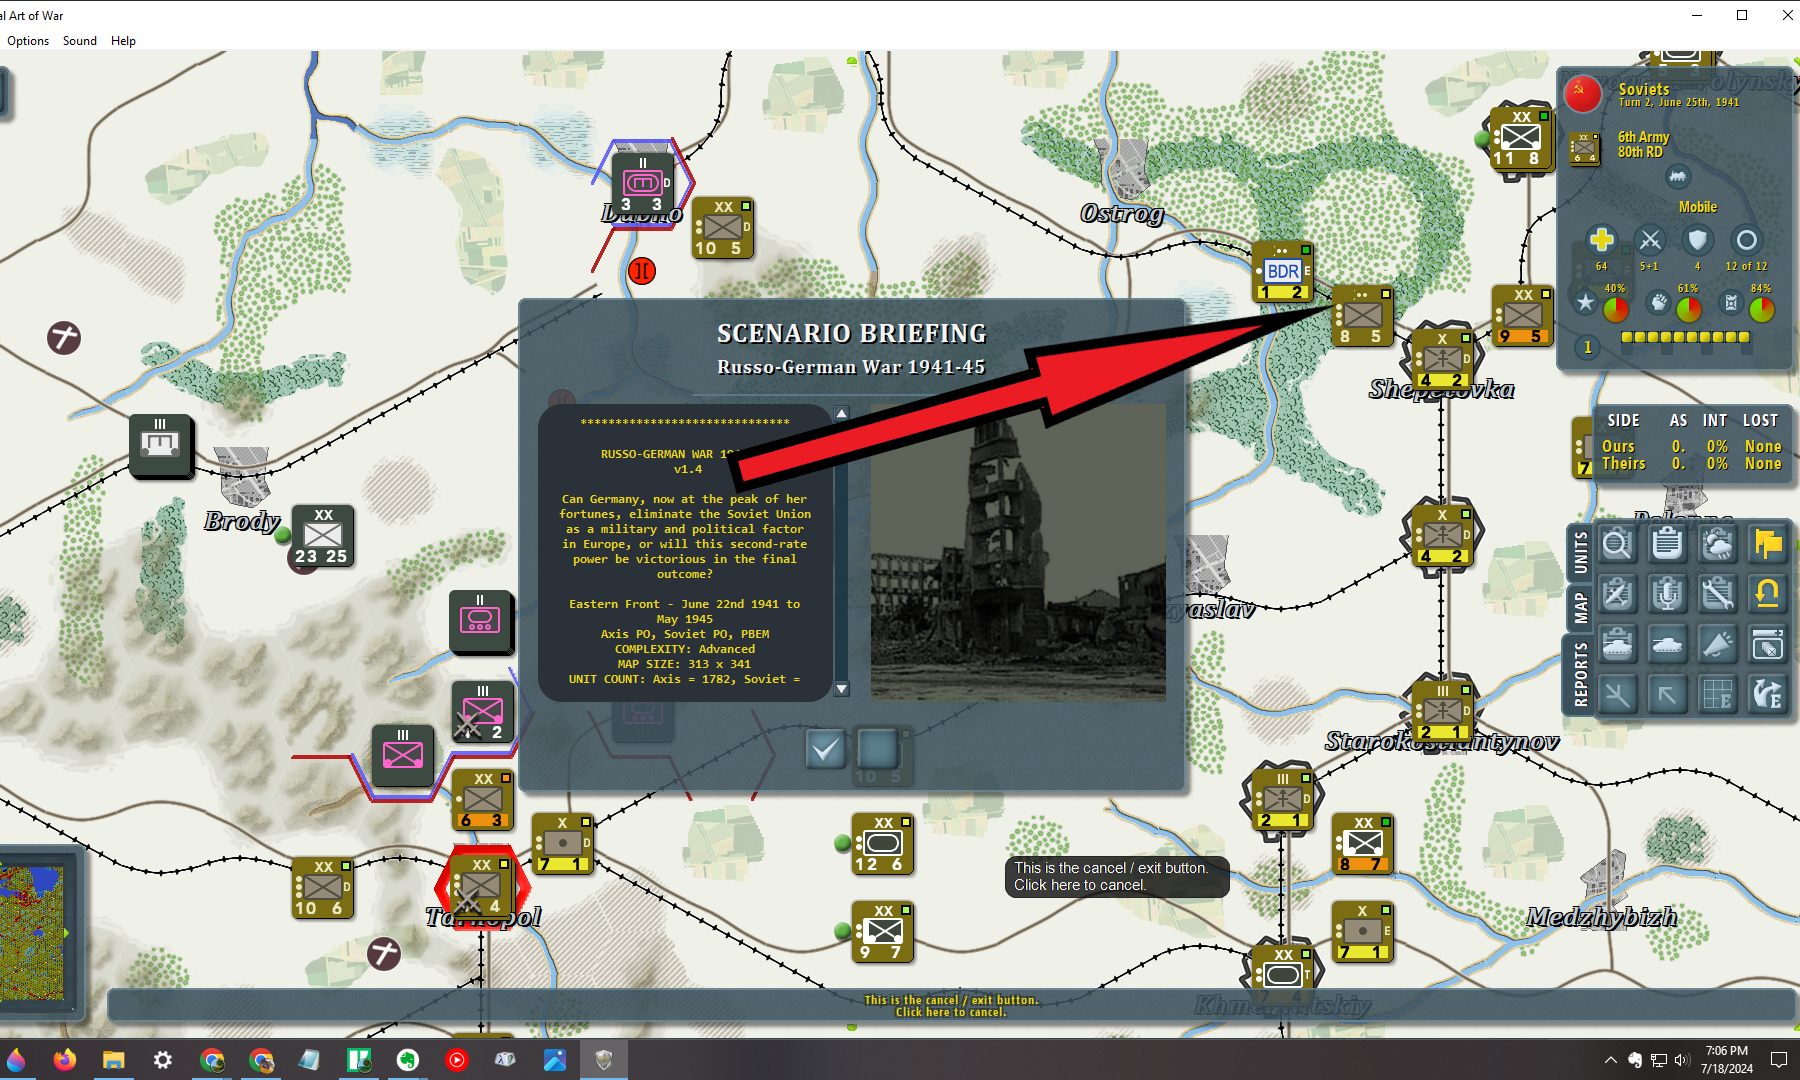Open the tank clipboard inventory report
This screenshot has width=1800, height=1080.
point(1617,645)
